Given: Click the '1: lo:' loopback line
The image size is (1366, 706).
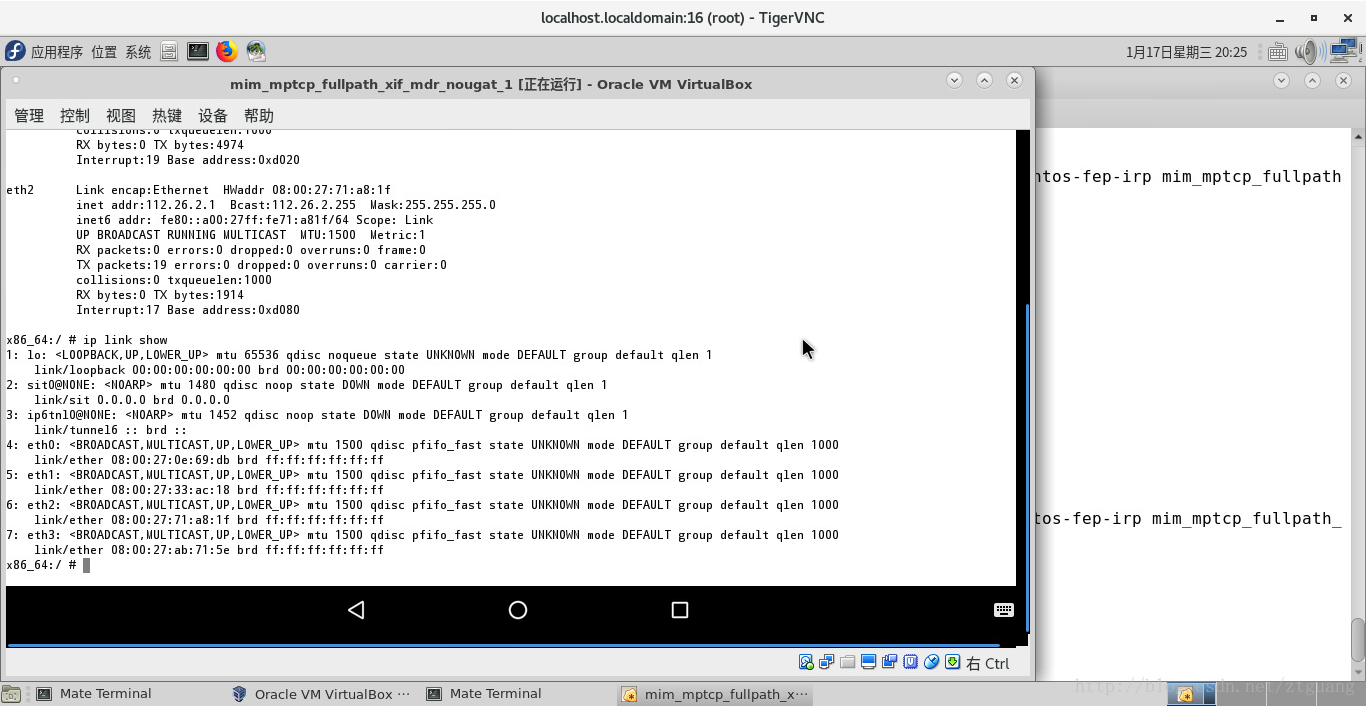Looking at the screenshot, I should [x=359, y=355].
